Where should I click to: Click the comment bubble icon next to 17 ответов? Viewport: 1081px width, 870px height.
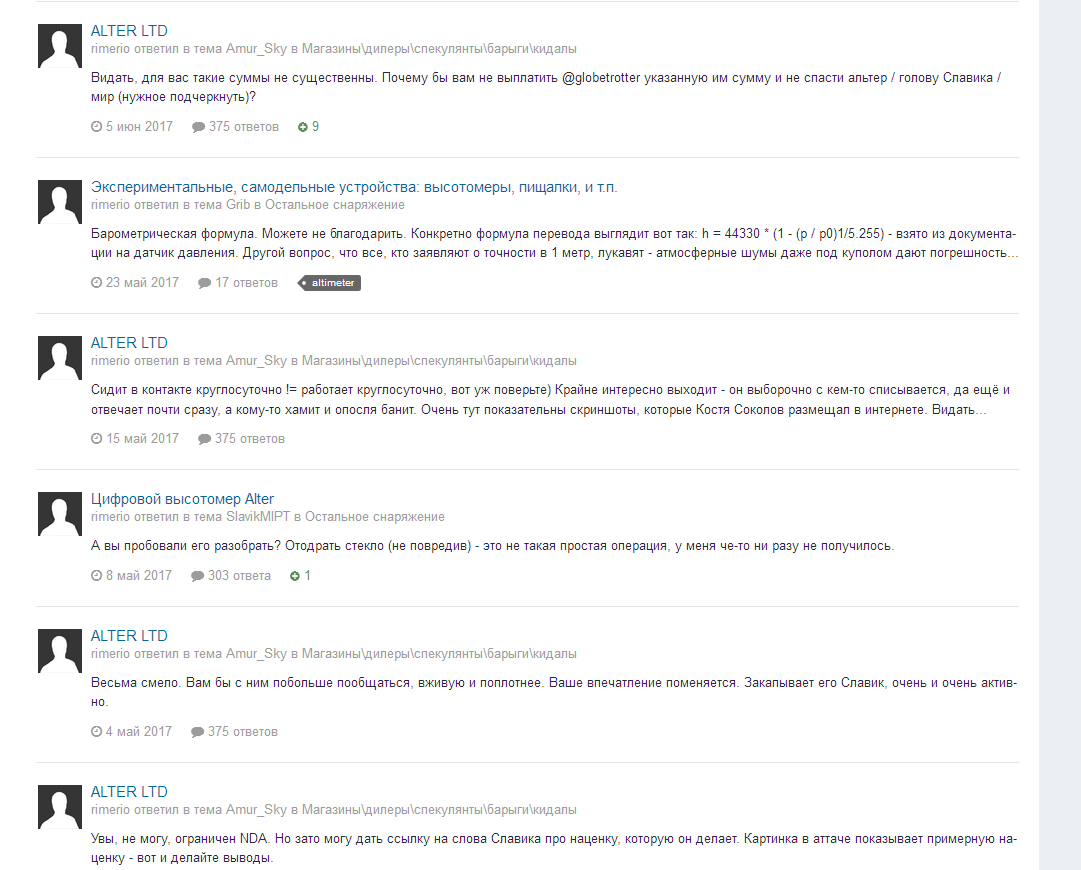click(x=204, y=283)
